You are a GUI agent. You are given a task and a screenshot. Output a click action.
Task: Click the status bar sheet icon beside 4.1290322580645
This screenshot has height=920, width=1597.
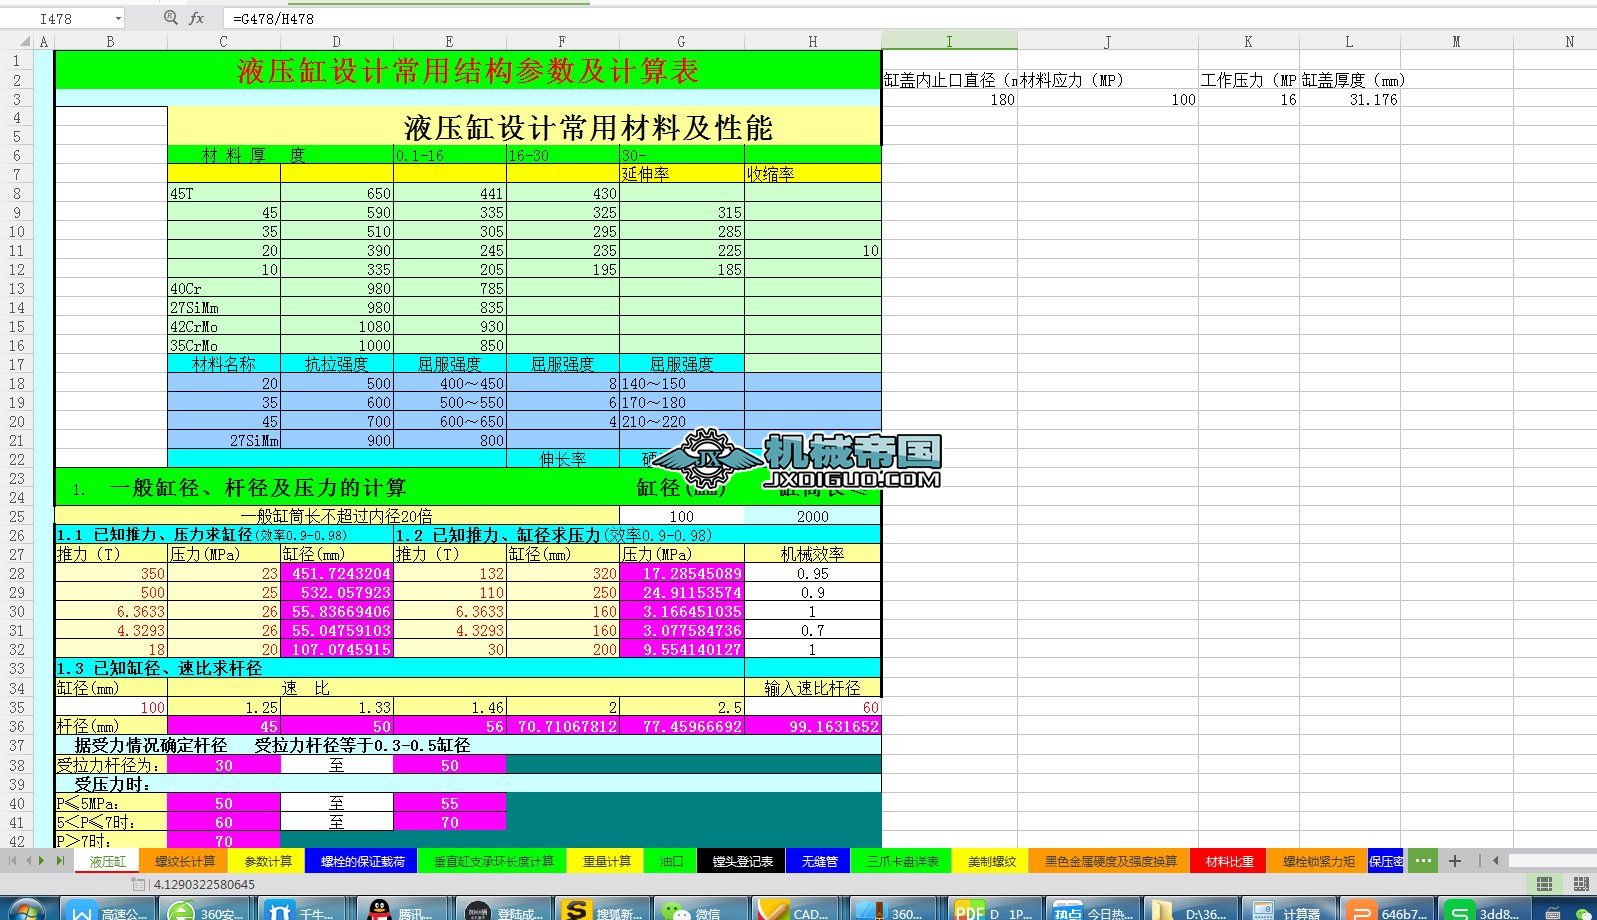(x=139, y=884)
